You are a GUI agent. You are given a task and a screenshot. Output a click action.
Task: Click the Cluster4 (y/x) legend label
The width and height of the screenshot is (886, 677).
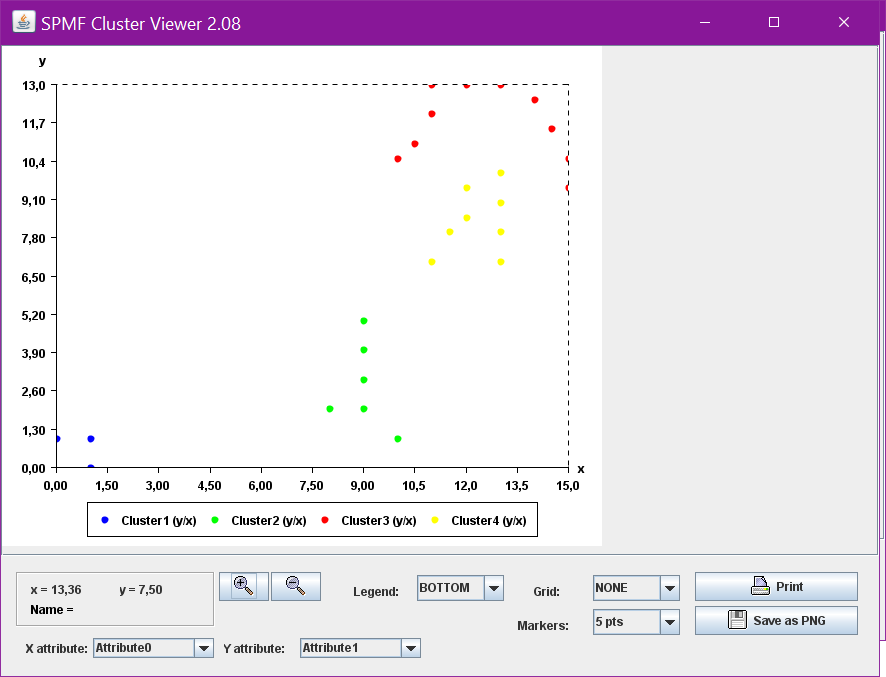[488, 520]
